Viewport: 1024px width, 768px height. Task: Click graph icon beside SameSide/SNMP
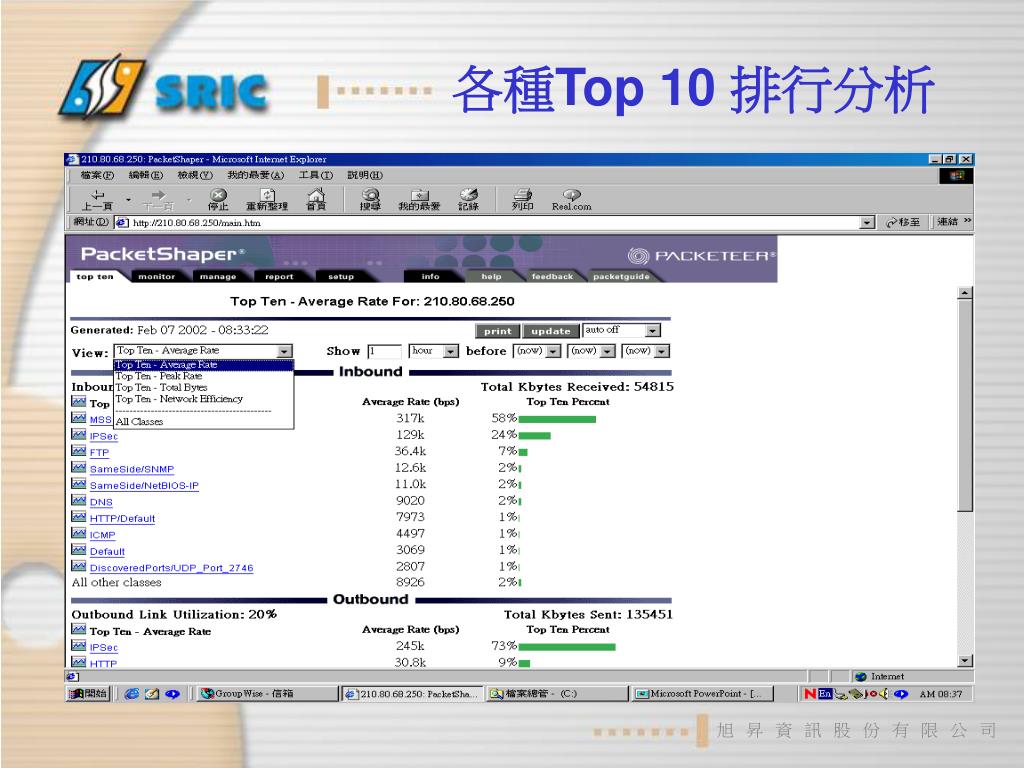pos(79,467)
